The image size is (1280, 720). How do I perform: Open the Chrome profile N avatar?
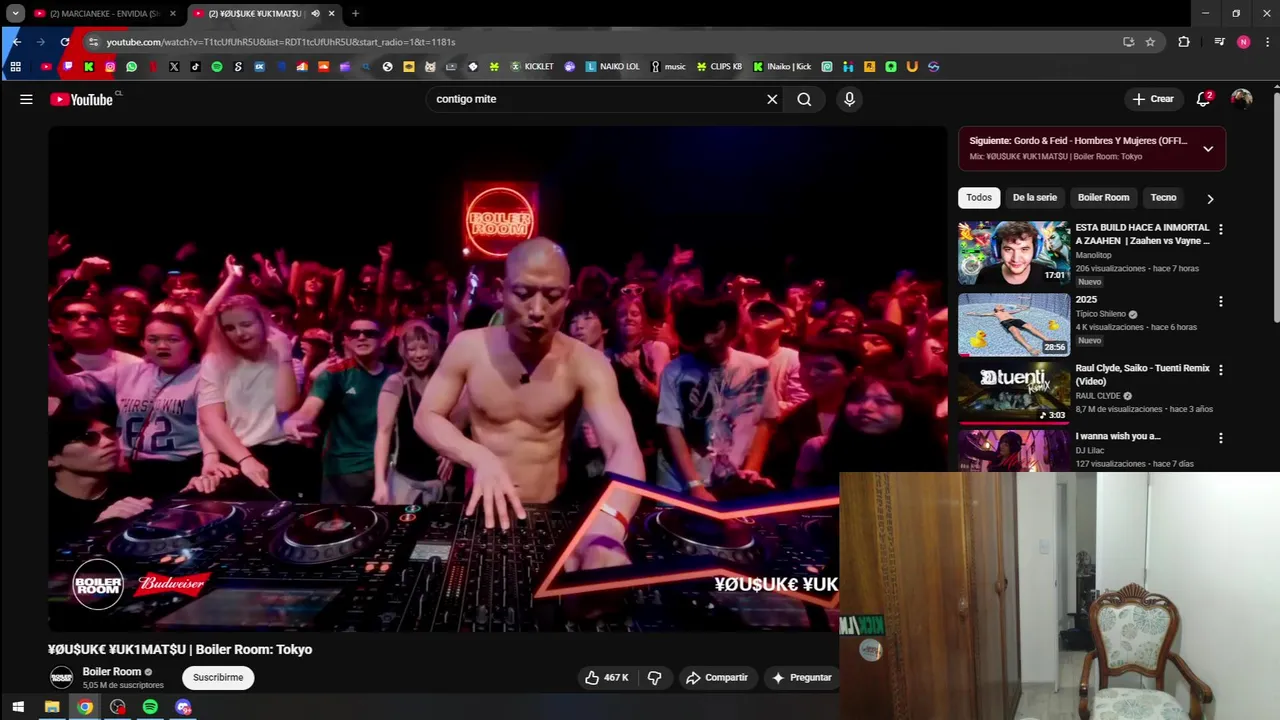point(1243,42)
